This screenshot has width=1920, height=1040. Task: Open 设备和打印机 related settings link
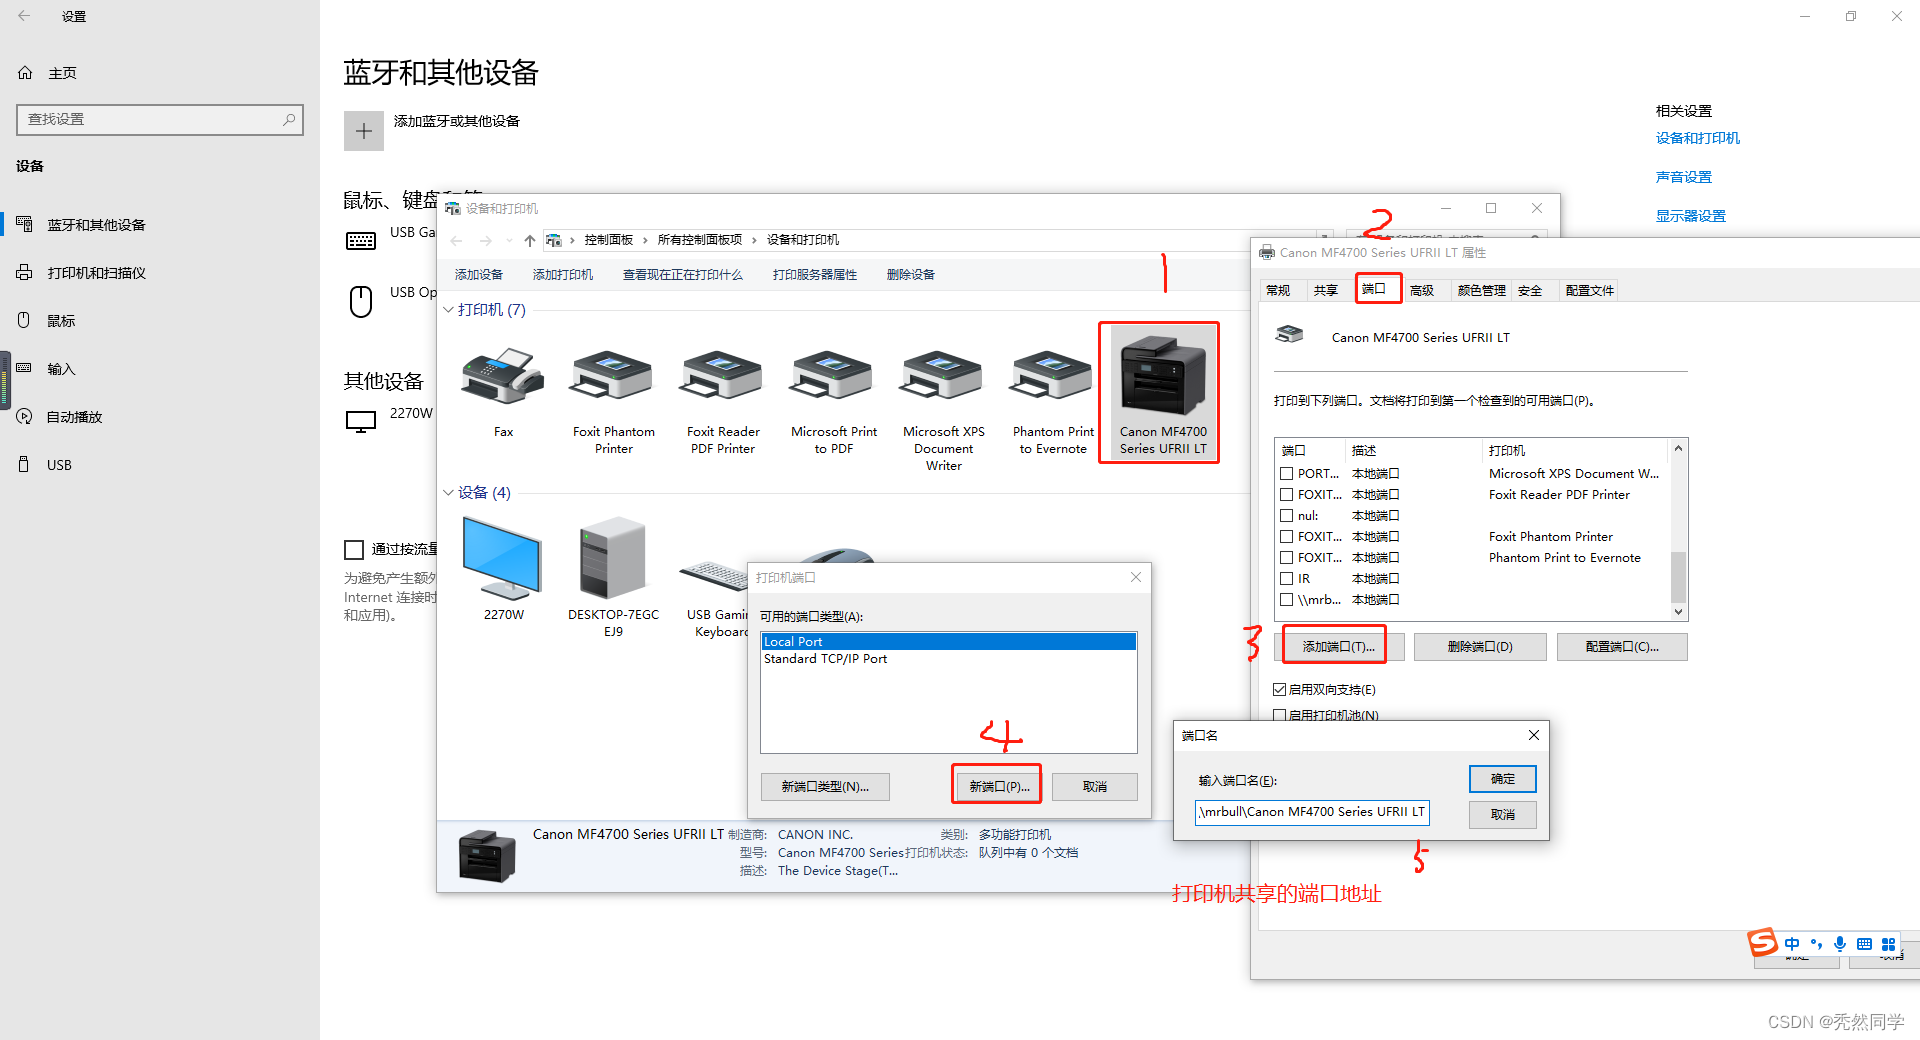(1697, 138)
